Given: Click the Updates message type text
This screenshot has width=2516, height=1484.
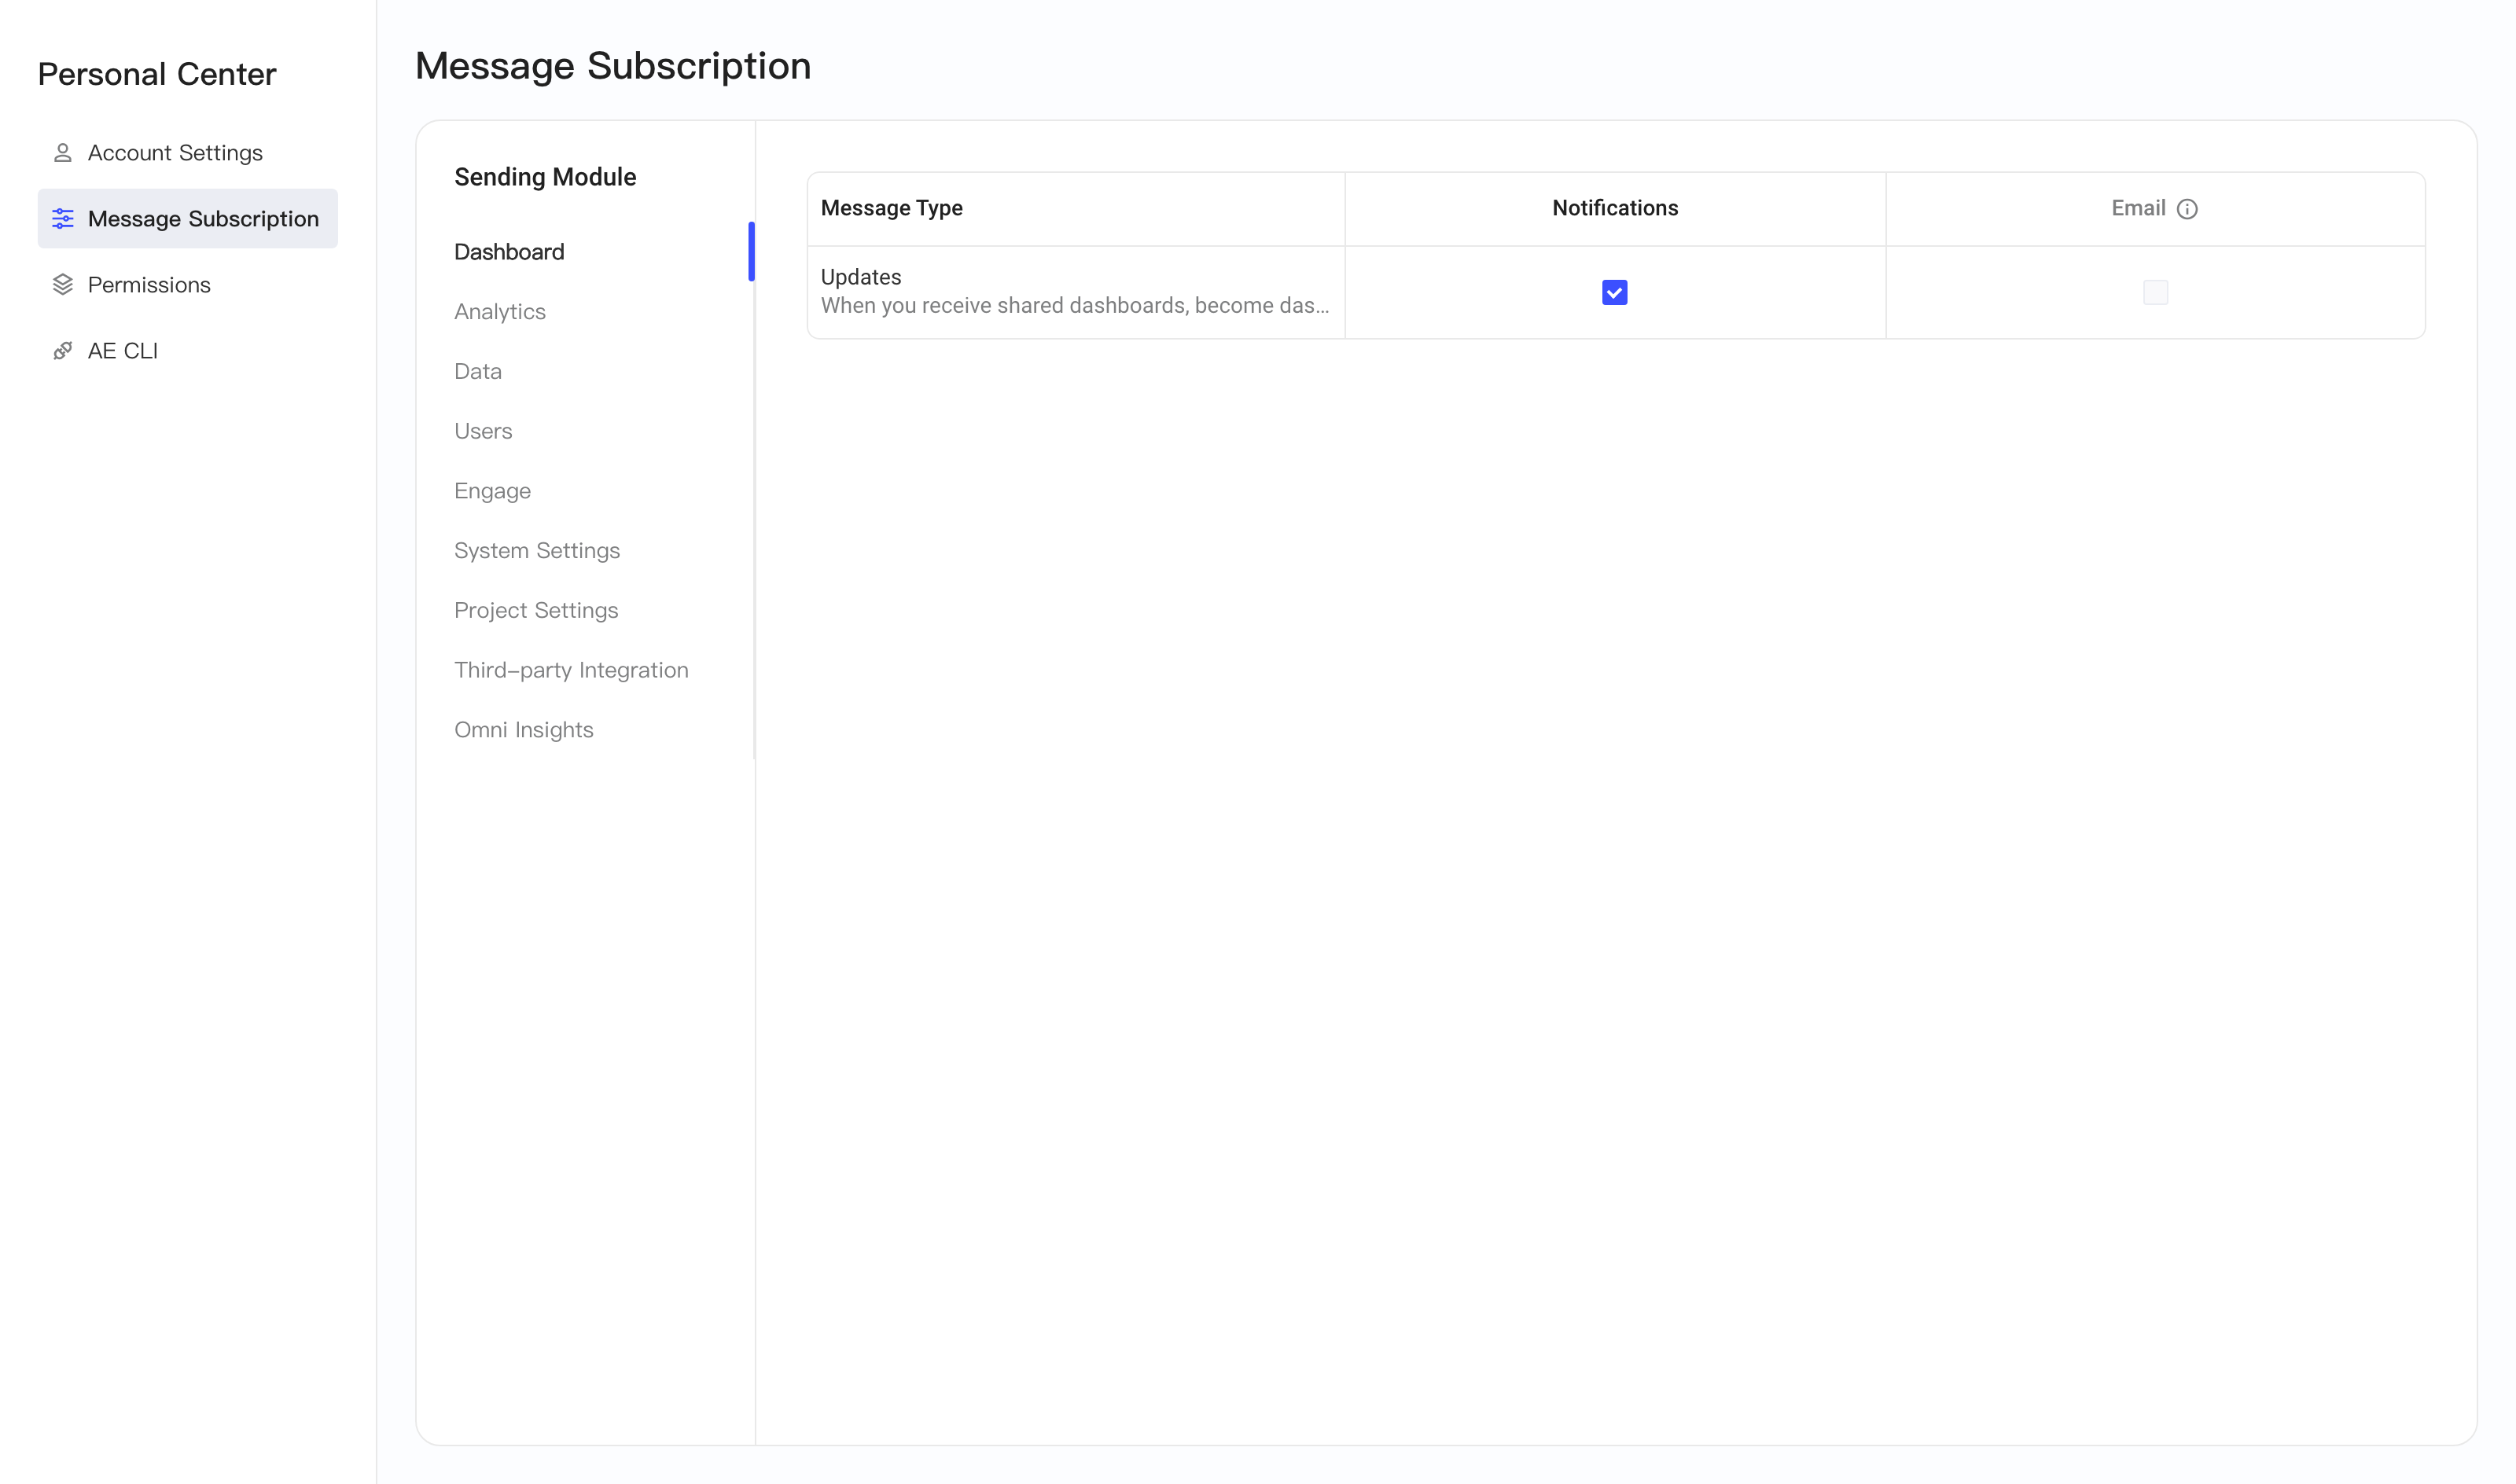Looking at the screenshot, I should pyautogui.click(x=861, y=277).
